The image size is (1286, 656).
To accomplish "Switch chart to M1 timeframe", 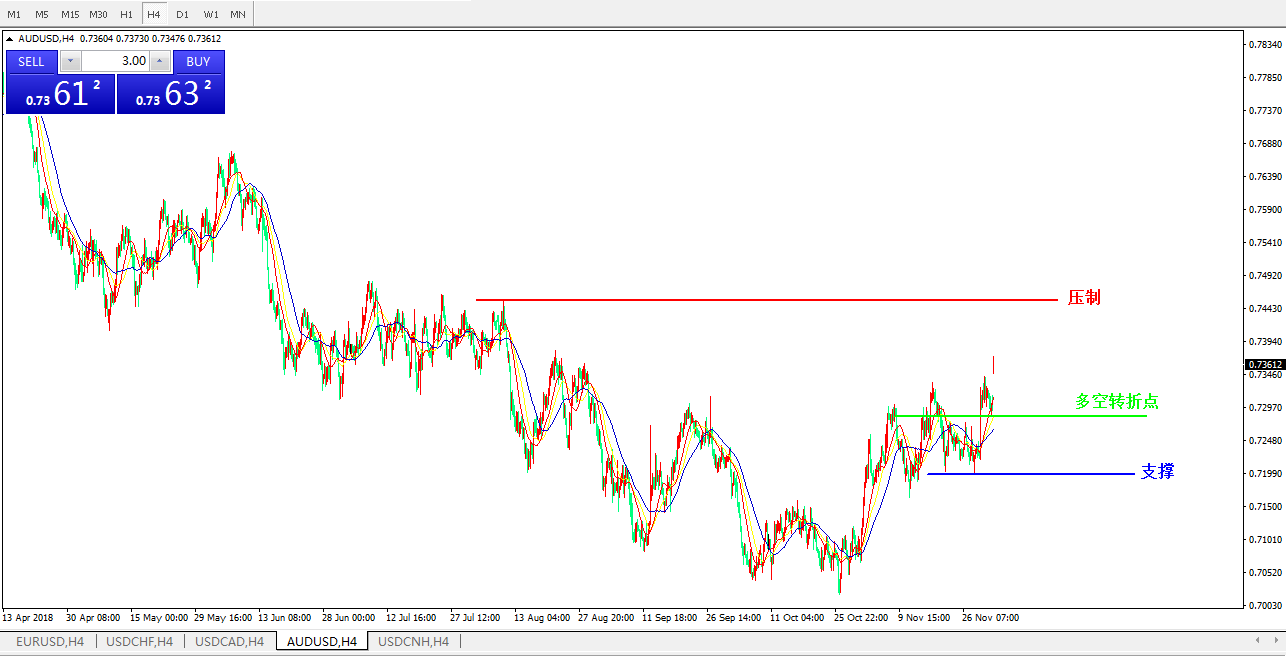I will [14, 14].
